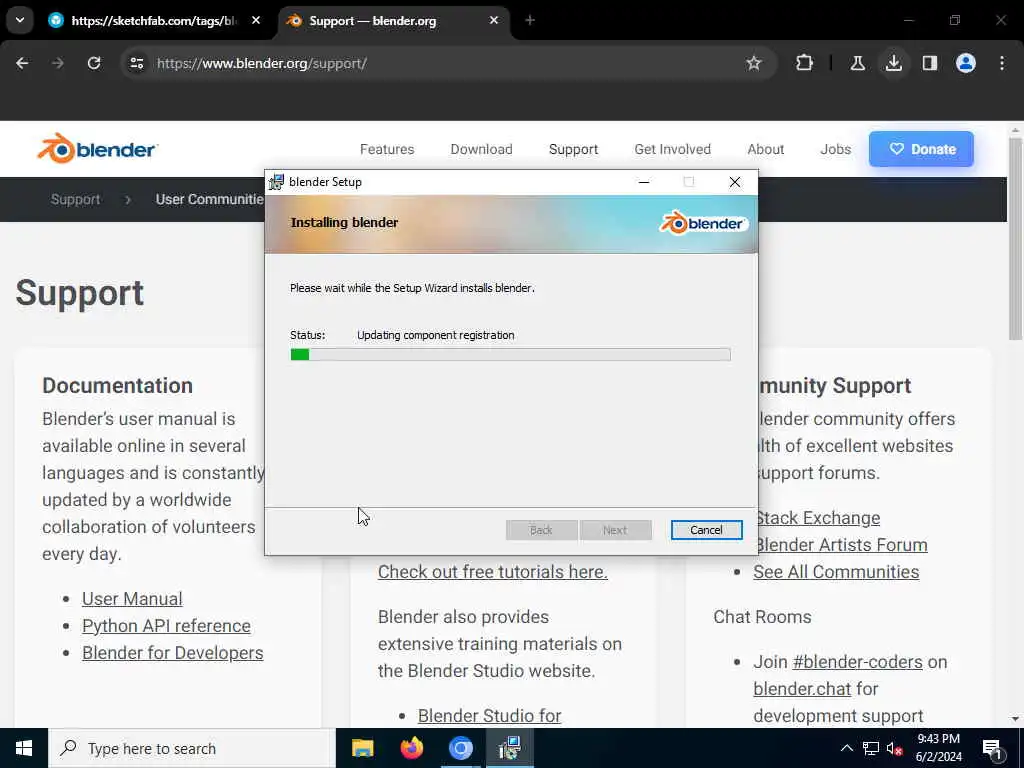Image resolution: width=1024 pixels, height=768 pixels.
Task: Open the browser extensions puzzle icon
Action: point(805,63)
